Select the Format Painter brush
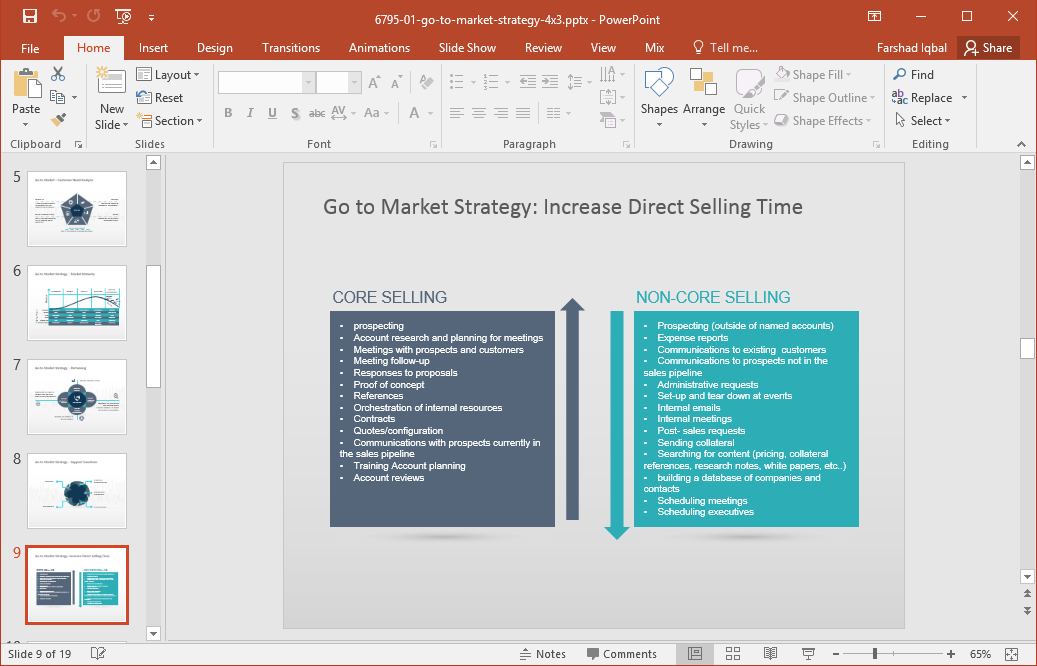The width and height of the screenshot is (1037, 666). [x=58, y=121]
